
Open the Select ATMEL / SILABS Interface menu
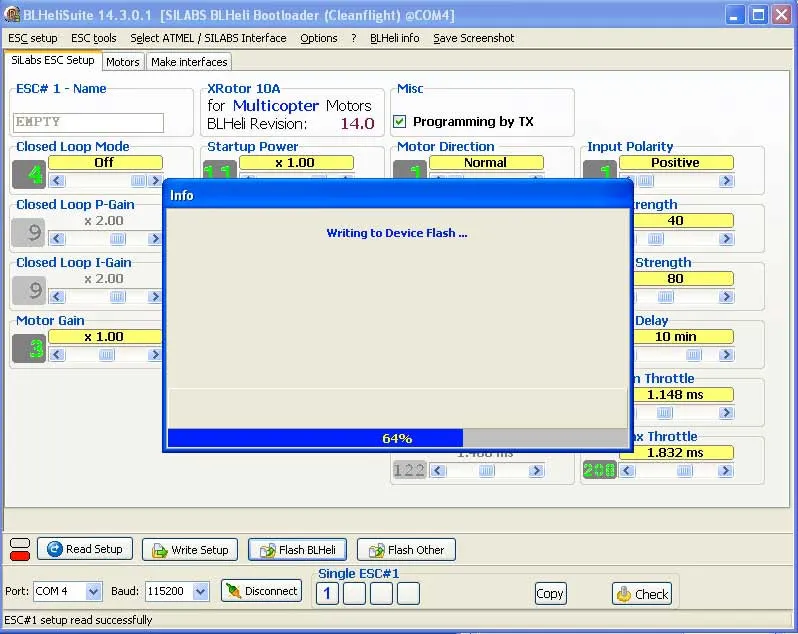tap(208, 38)
